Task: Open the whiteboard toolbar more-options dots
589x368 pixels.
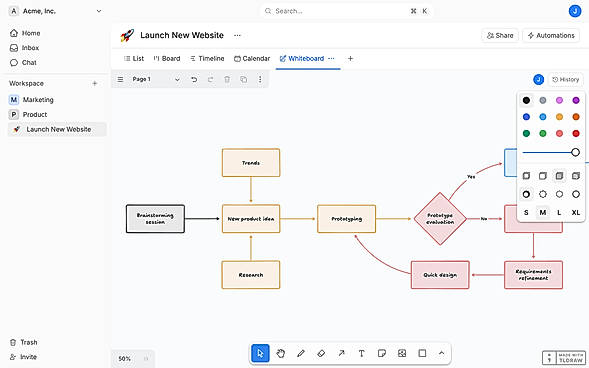Action: coord(260,79)
